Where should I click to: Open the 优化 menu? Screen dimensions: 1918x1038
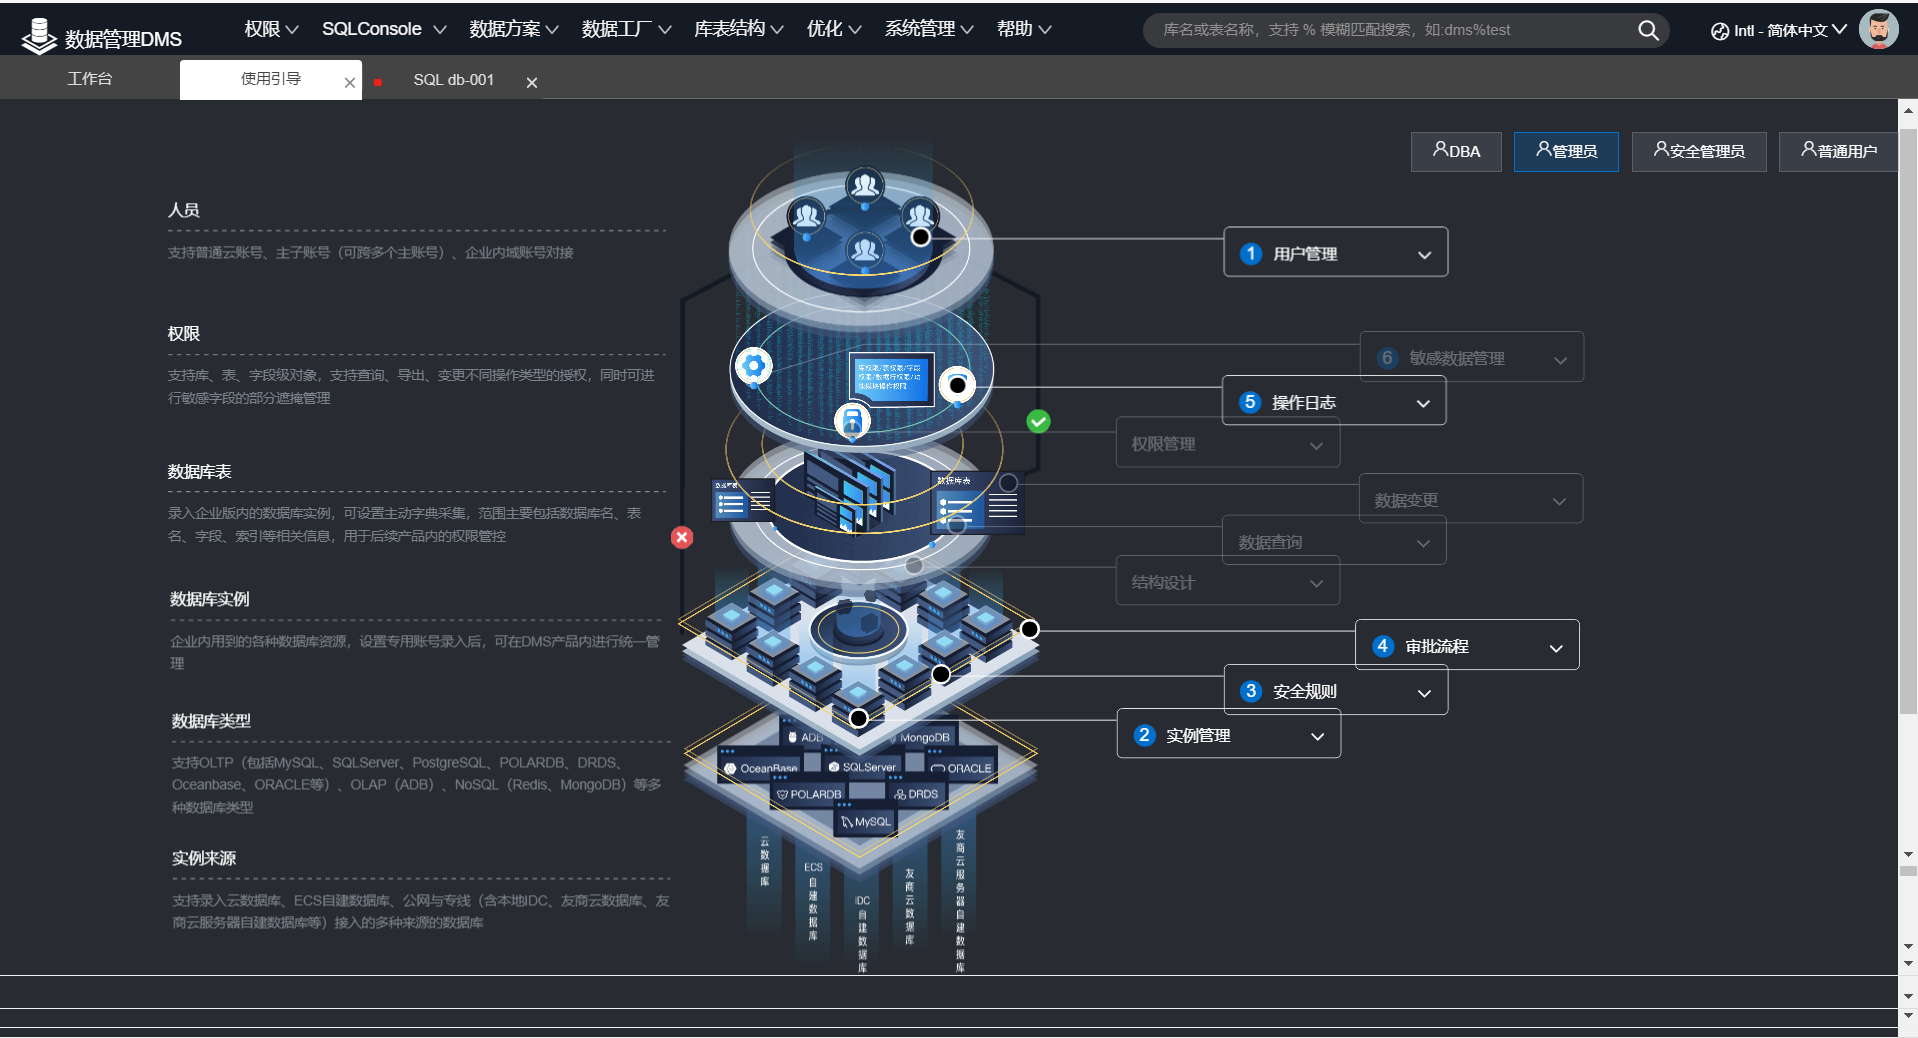click(834, 29)
